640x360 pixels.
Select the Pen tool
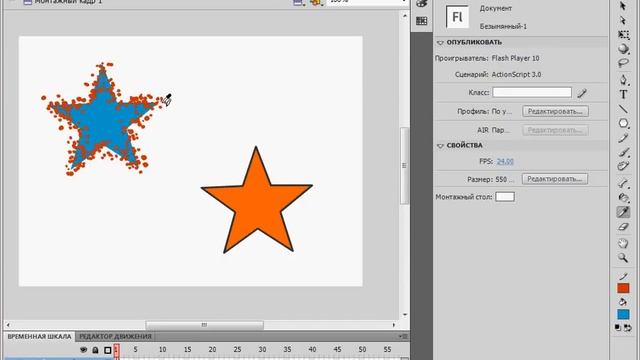[623, 79]
